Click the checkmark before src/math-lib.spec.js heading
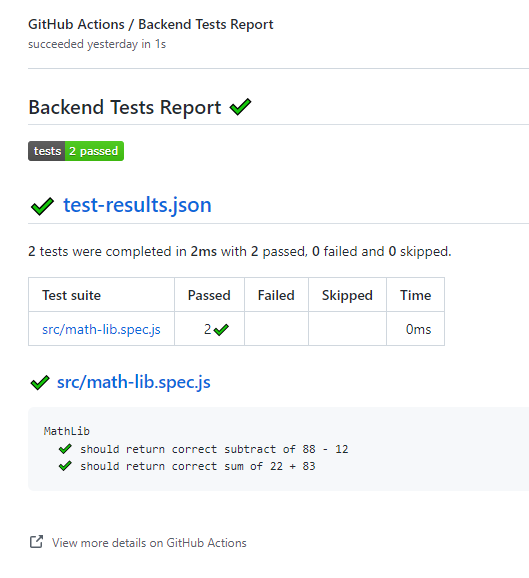Screen dimensions: 529x578 pyautogui.click(x=40, y=383)
